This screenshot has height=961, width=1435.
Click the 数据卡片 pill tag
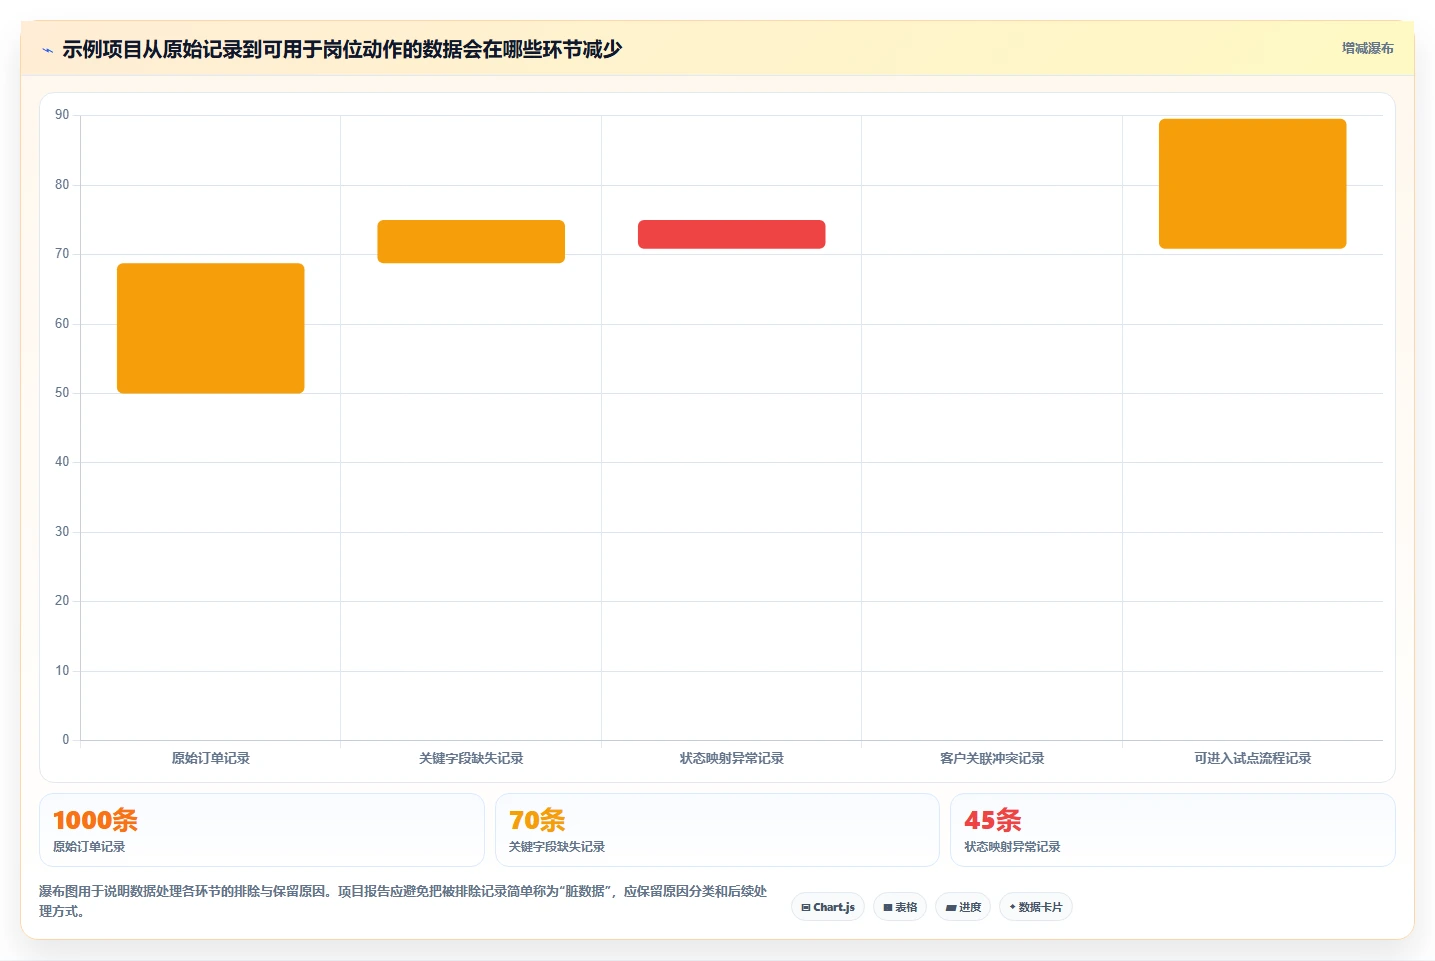(x=1036, y=907)
